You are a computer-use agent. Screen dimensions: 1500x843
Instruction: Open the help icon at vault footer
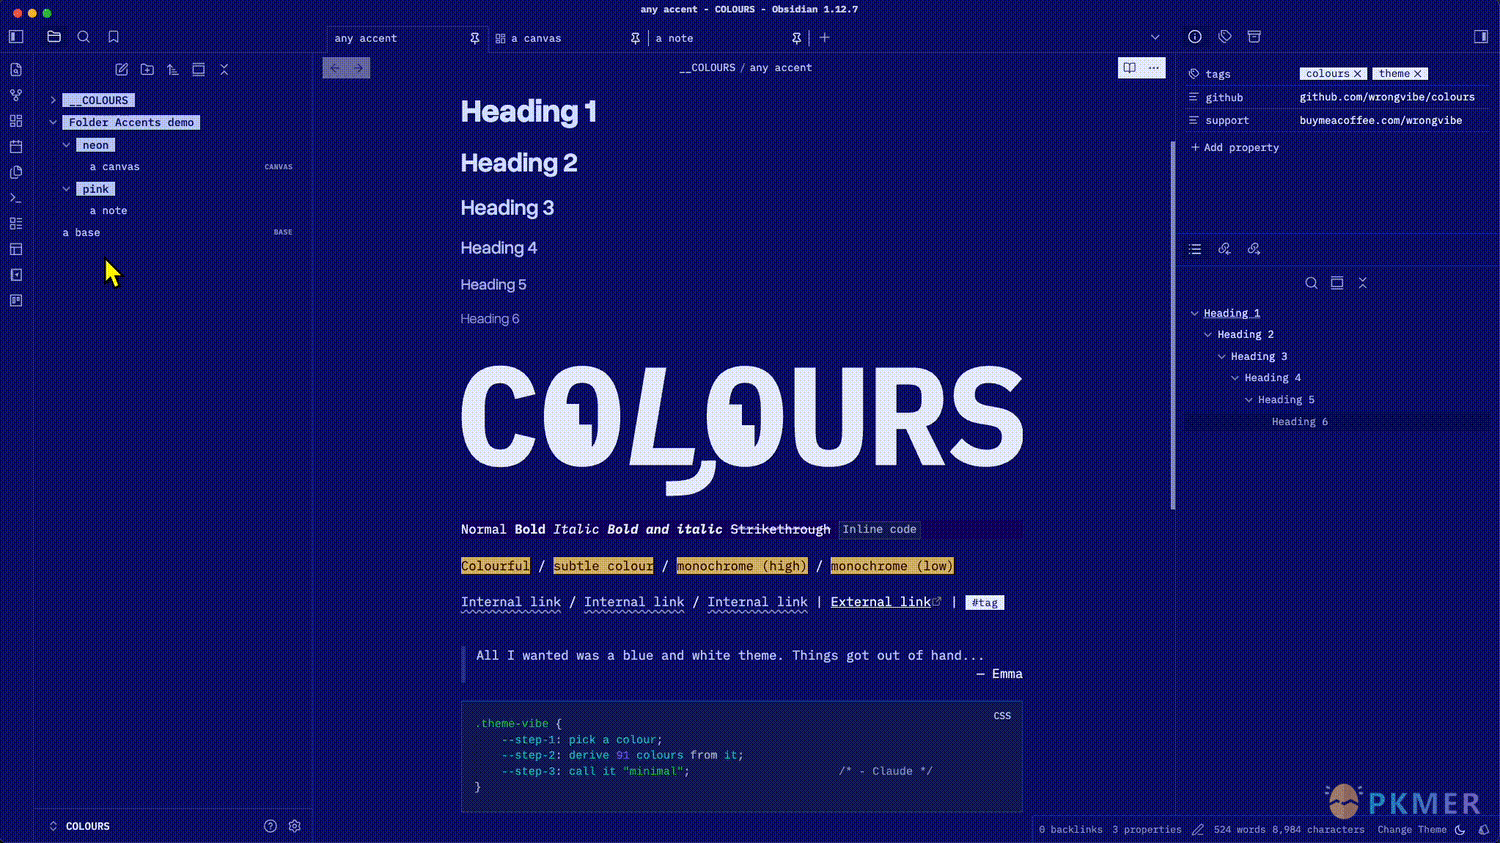coord(270,826)
